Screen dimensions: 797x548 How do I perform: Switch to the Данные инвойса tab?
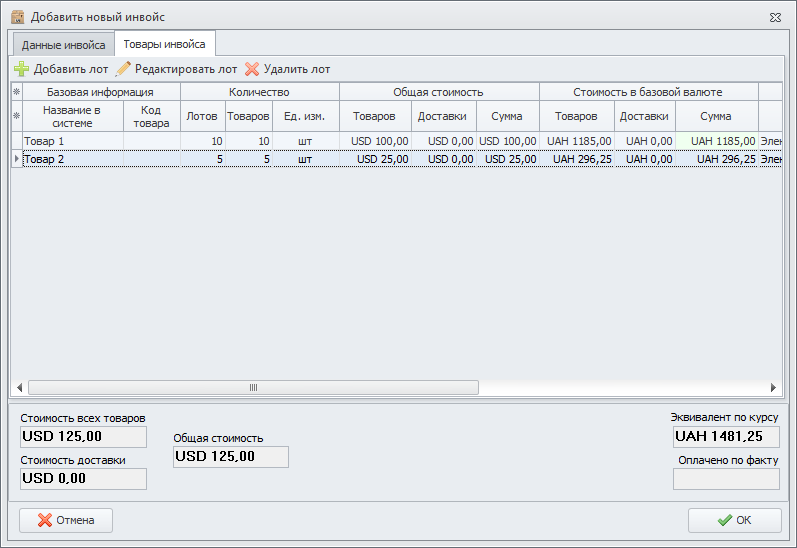tap(63, 45)
